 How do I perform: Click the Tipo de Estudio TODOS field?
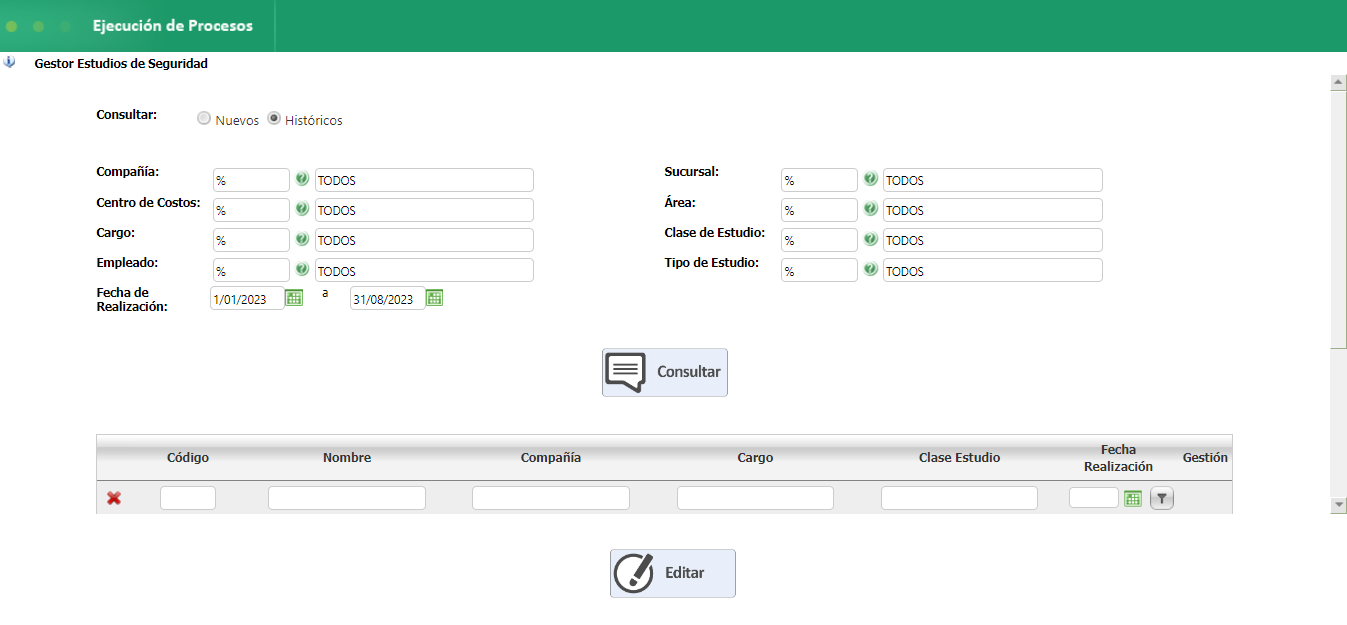[x=993, y=270]
